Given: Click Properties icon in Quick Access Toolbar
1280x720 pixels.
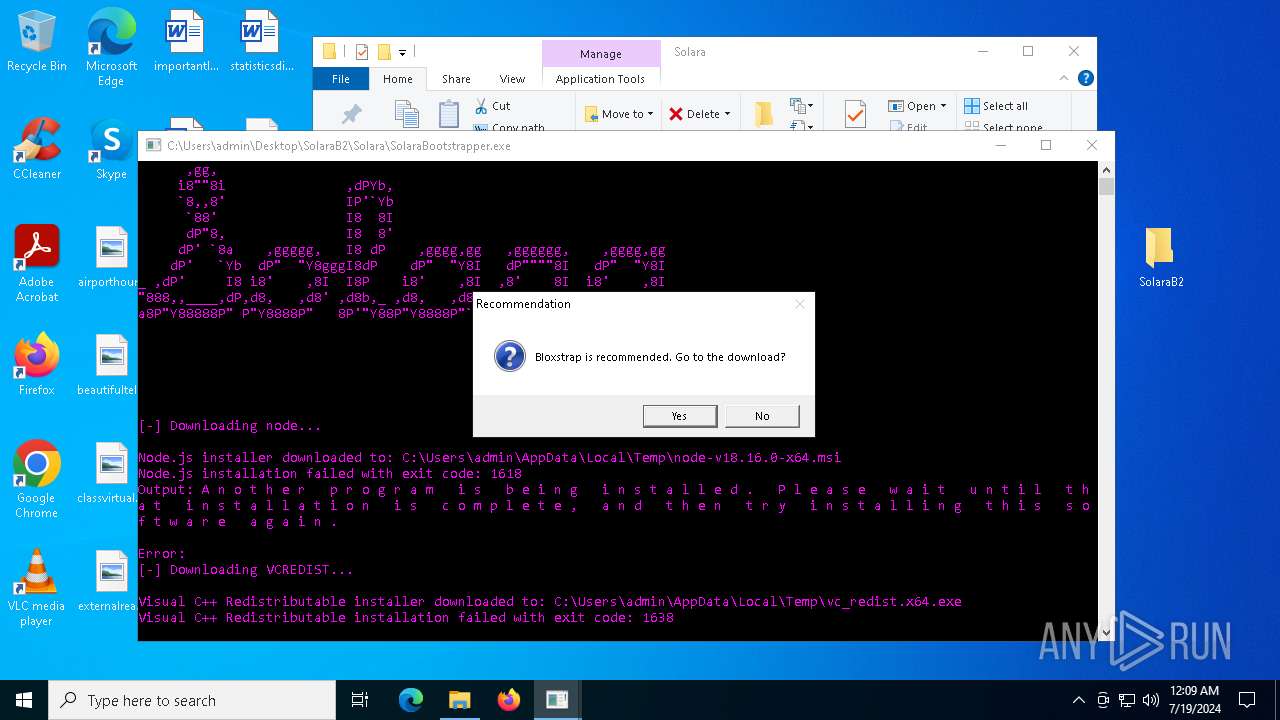Looking at the screenshot, I should click(x=362, y=52).
